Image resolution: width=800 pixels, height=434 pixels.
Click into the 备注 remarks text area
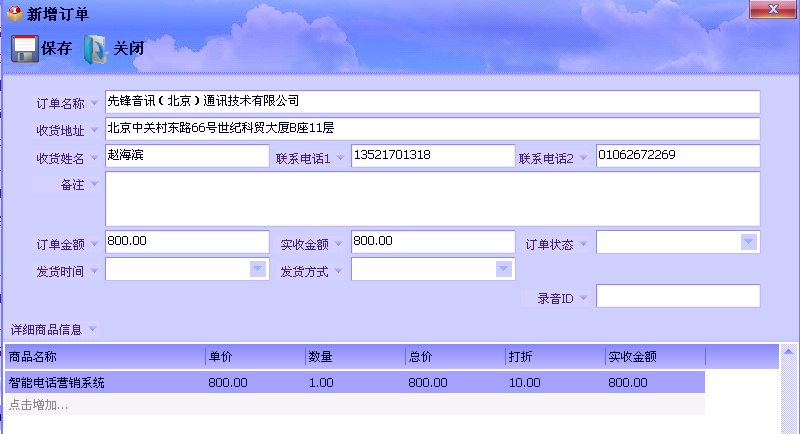433,199
